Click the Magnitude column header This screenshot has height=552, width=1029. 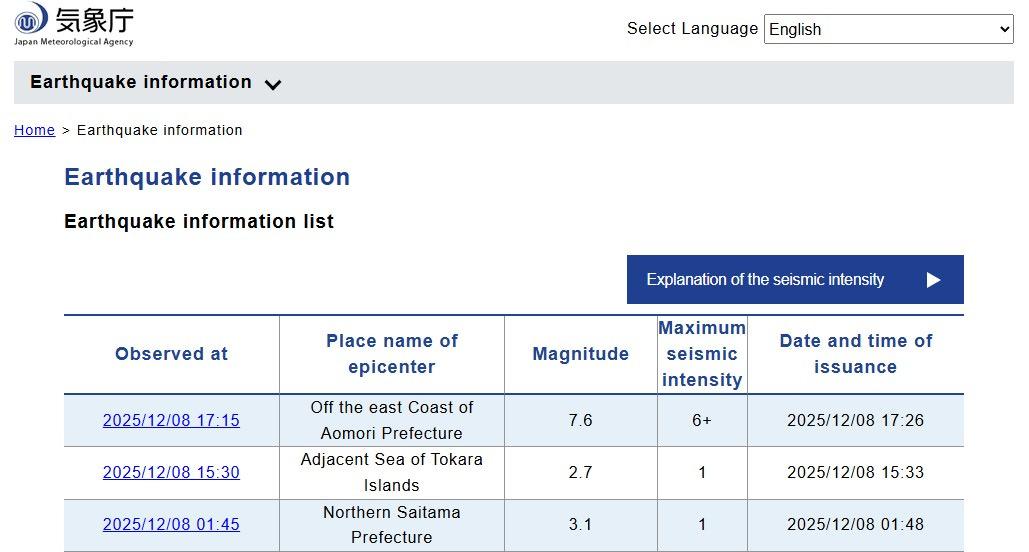pos(580,354)
